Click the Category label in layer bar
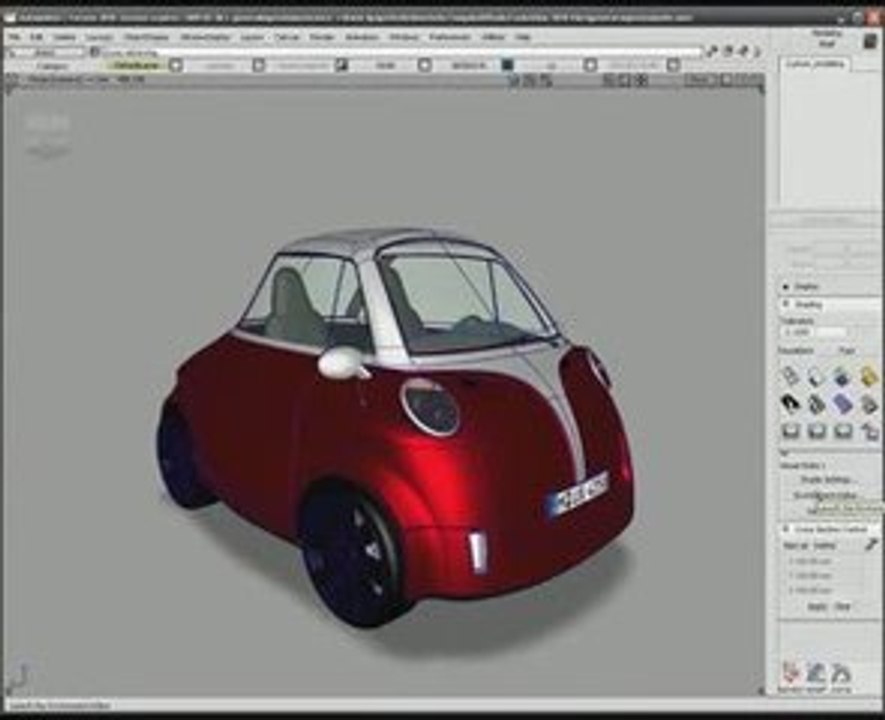885x720 pixels. tap(51, 66)
